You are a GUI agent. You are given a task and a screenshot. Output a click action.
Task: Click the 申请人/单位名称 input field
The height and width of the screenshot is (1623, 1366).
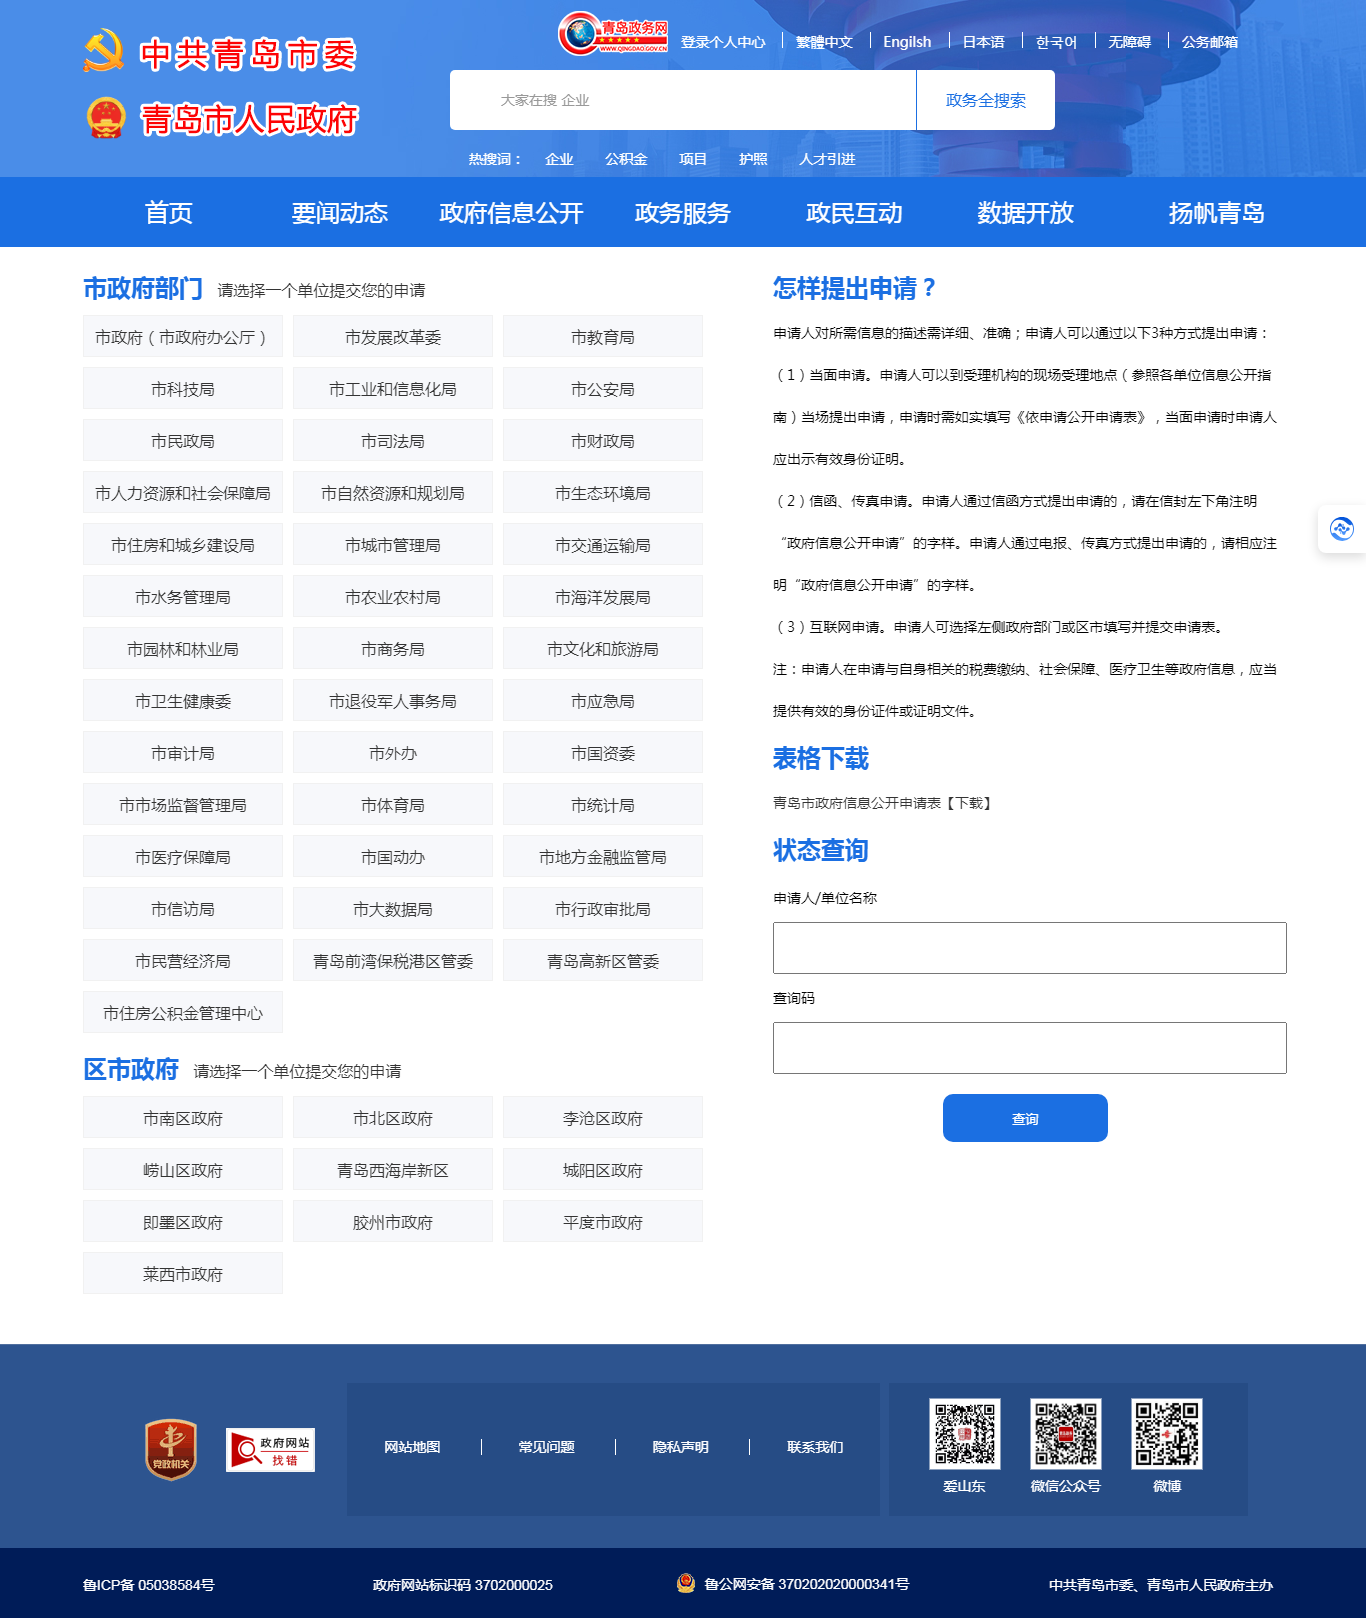tap(1029, 948)
